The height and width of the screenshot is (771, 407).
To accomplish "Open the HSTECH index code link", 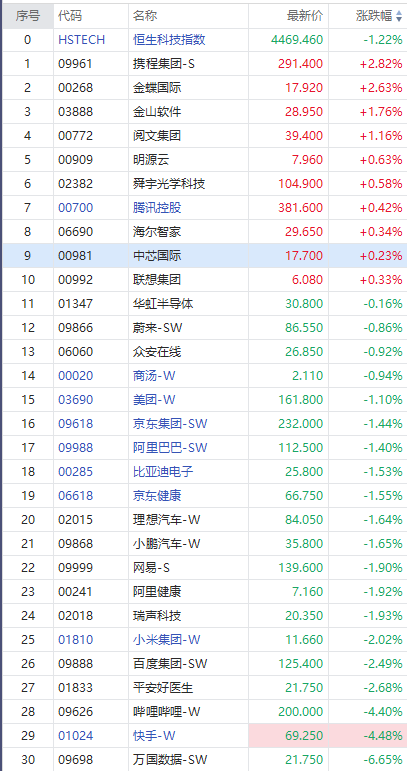I will (82, 40).
